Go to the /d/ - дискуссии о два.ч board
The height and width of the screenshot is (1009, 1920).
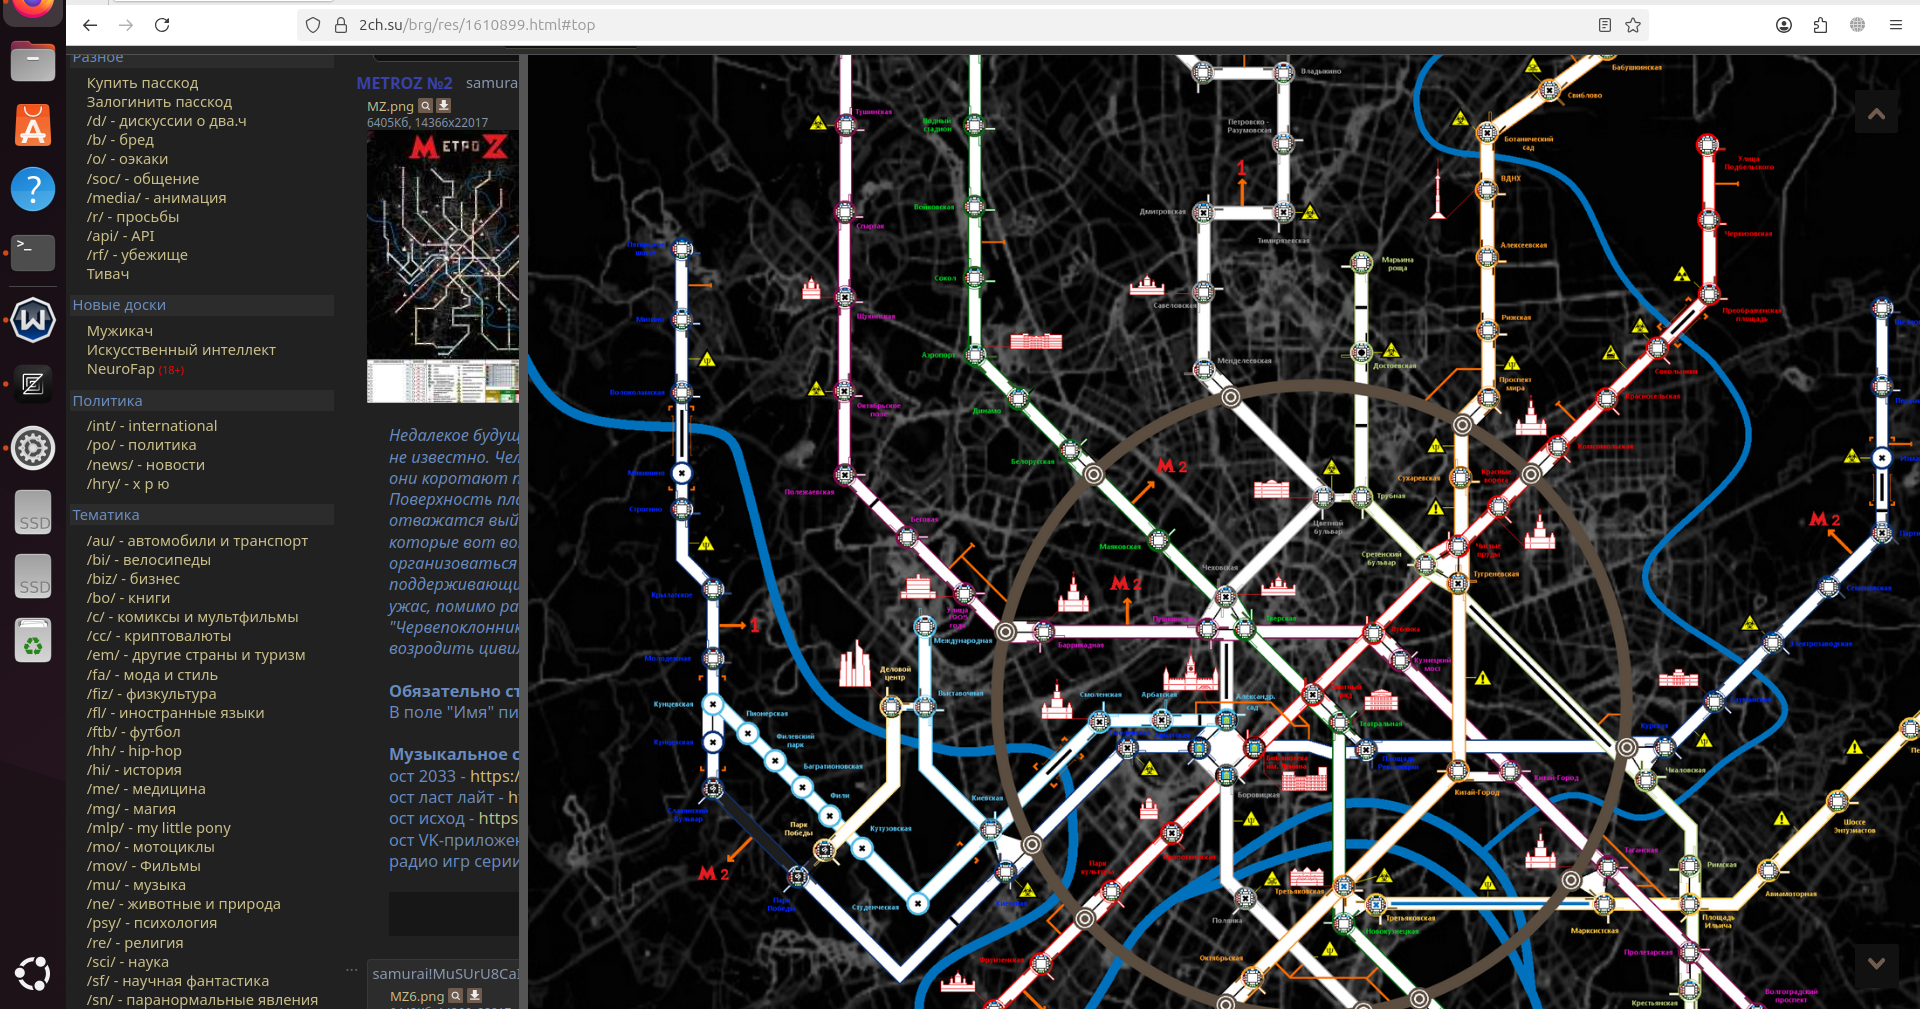click(166, 121)
